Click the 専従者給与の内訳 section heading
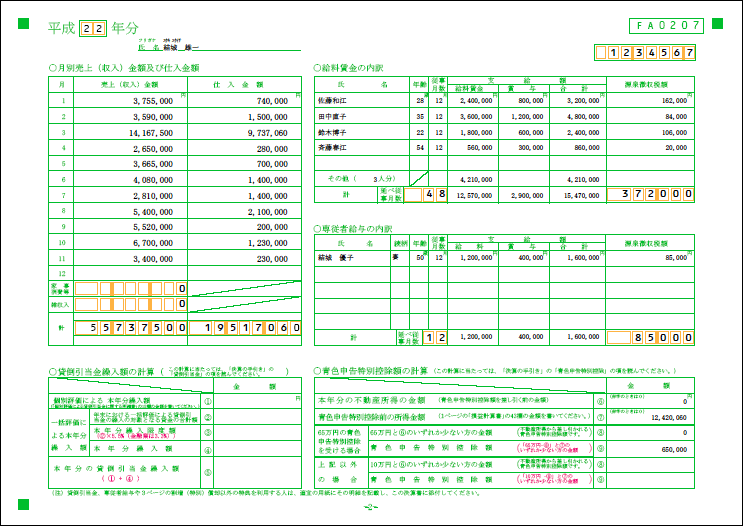Screen dimensions: 743x526 click(x=353, y=229)
